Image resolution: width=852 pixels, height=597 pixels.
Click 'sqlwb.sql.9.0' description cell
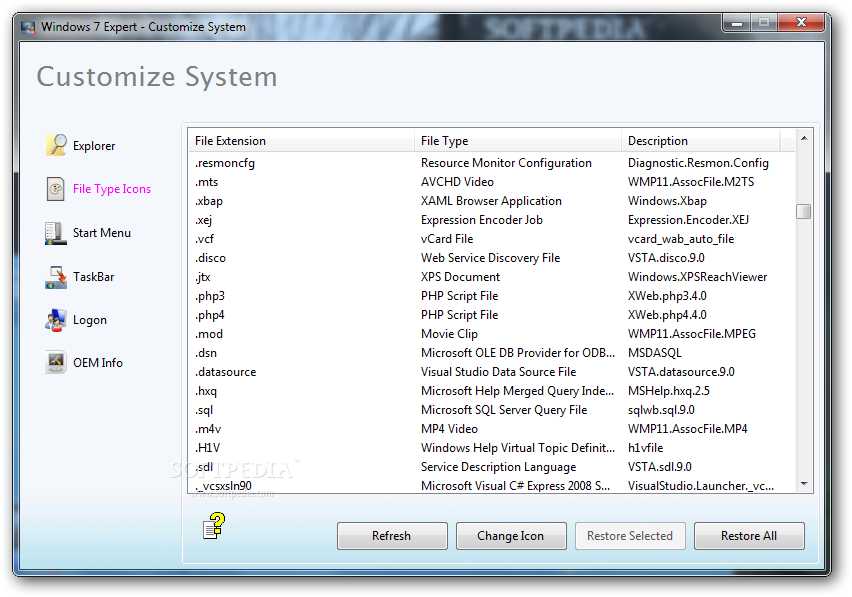(x=661, y=410)
